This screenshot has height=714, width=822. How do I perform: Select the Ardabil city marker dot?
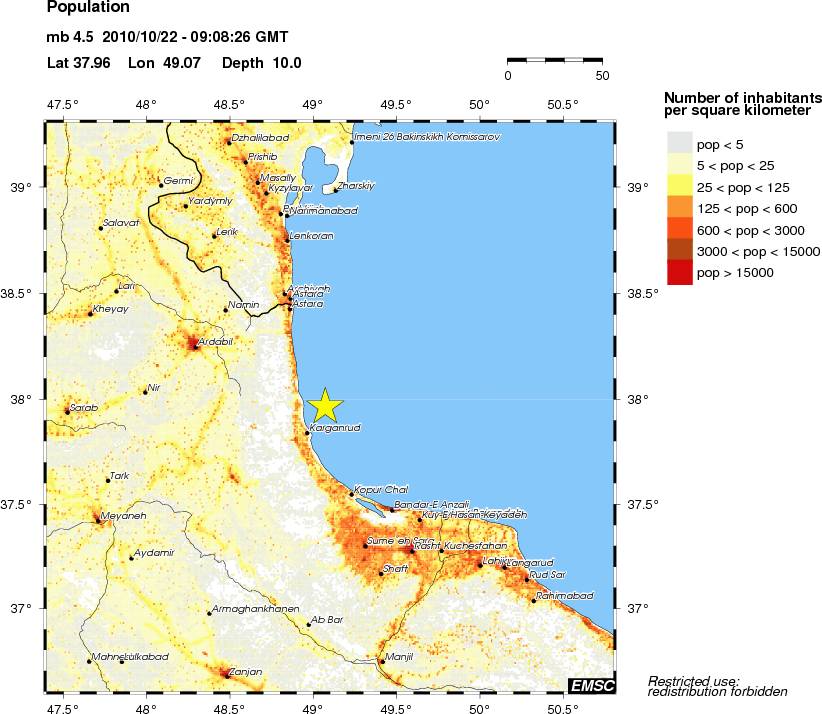[x=195, y=346]
